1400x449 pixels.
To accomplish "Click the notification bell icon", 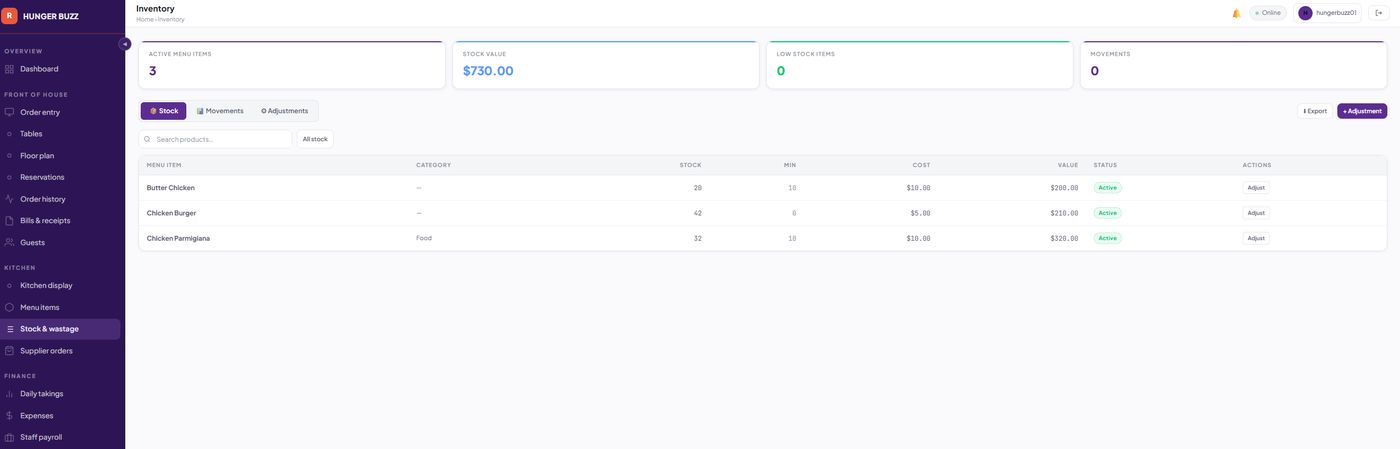I will coord(1236,13).
